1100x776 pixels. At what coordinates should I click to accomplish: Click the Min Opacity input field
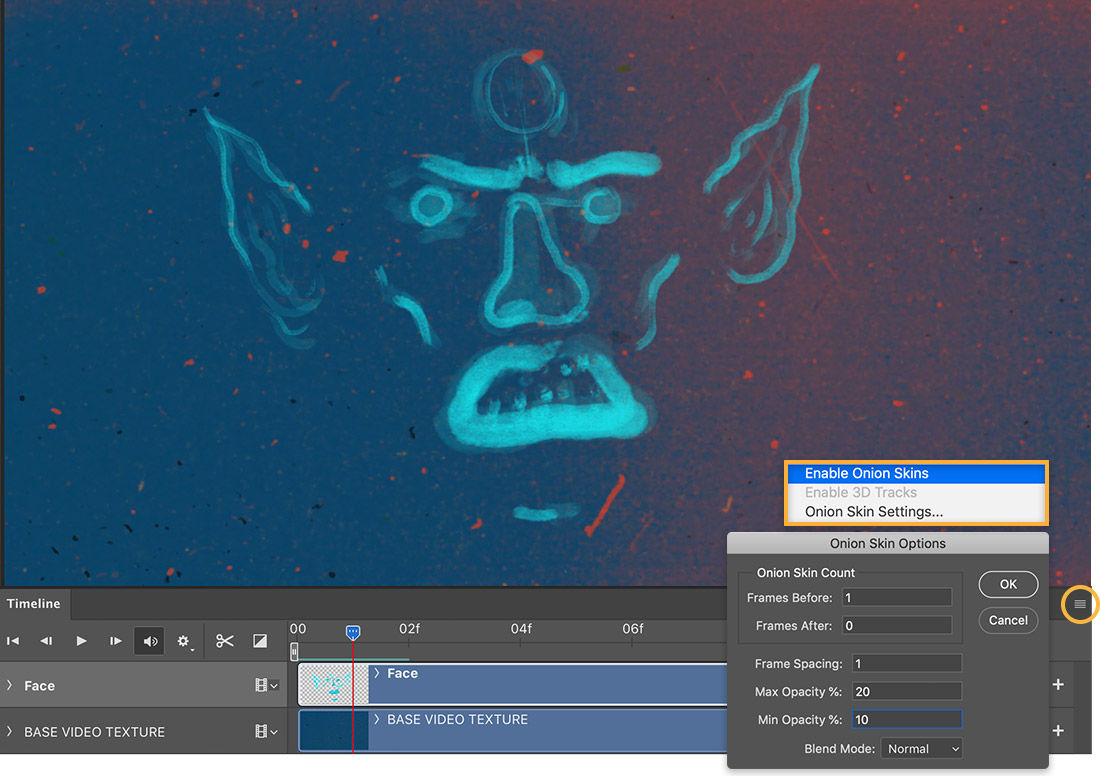tap(906, 719)
